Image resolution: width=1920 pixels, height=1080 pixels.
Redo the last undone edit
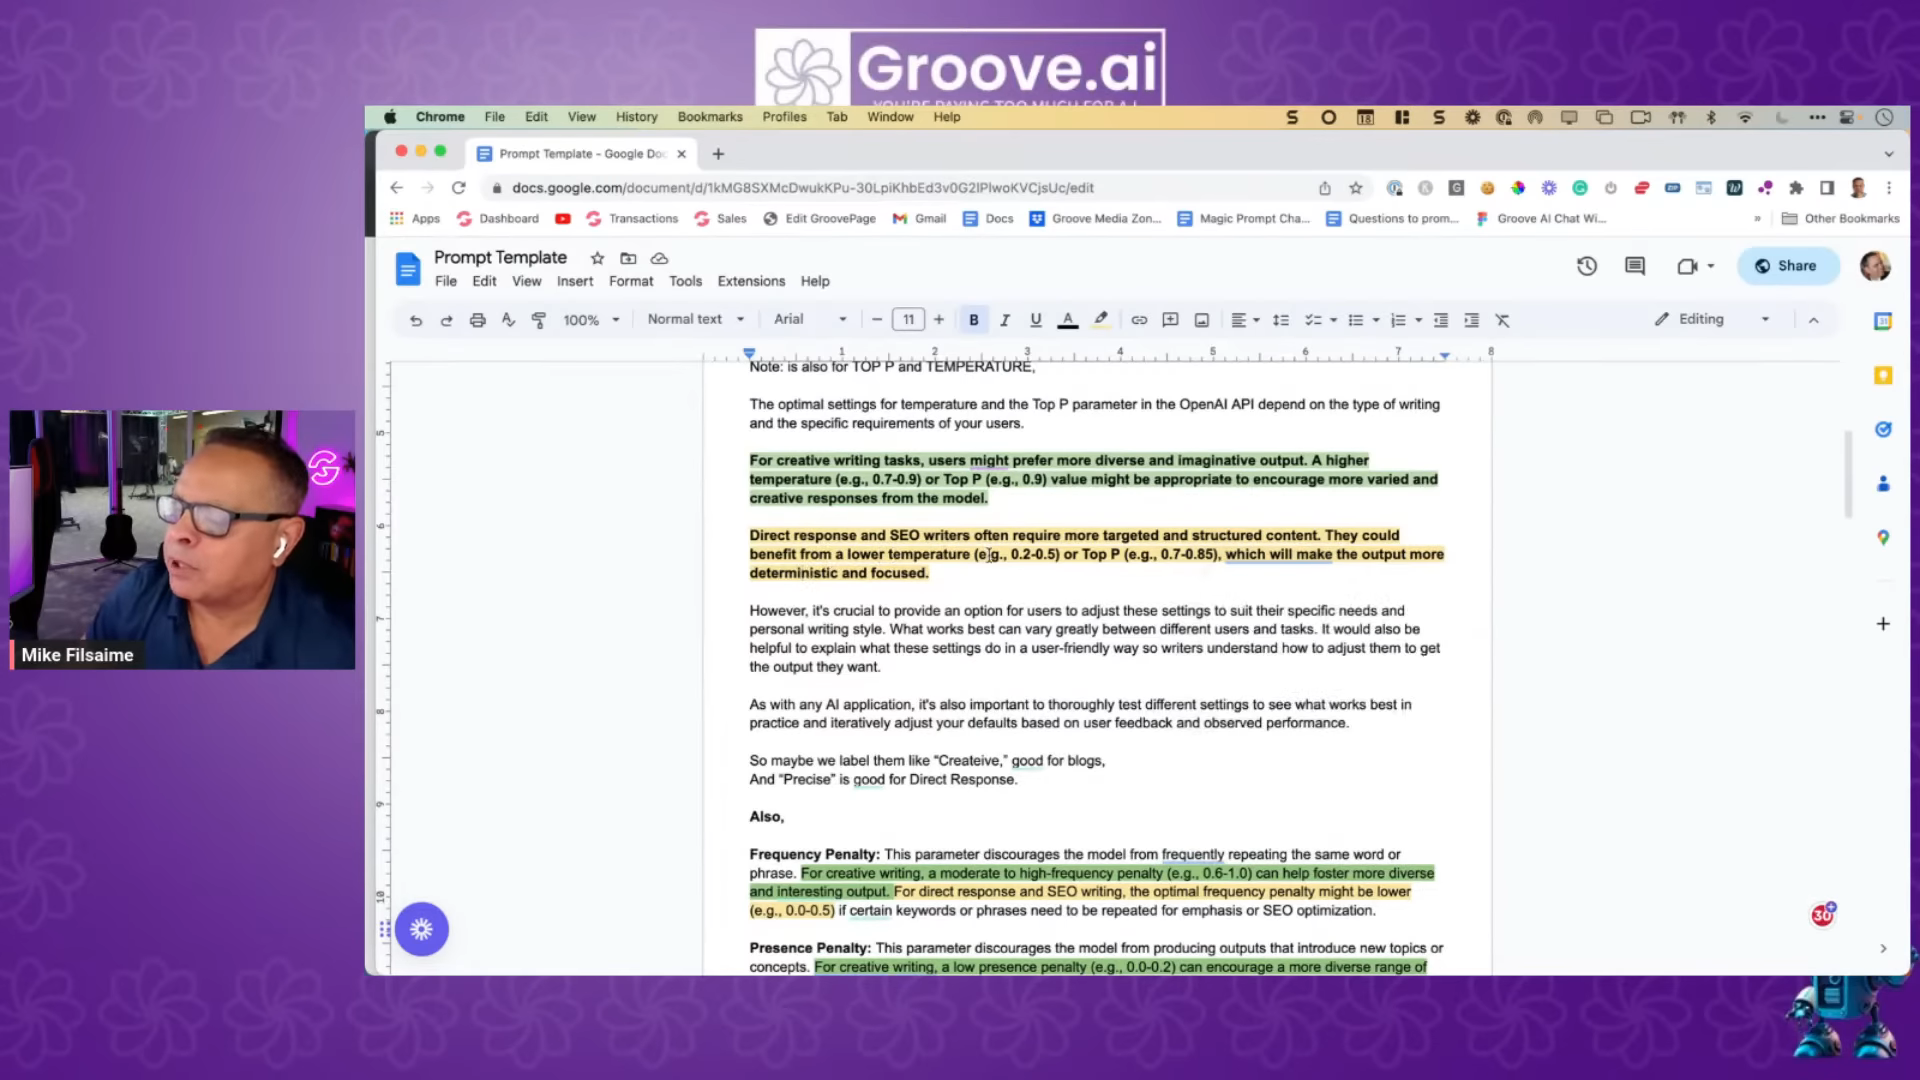[447, 320]
